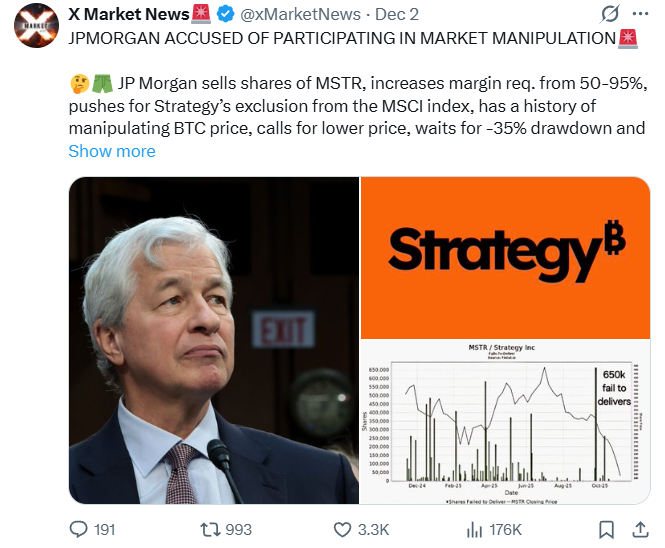Open the Grok explain-post icon
The width and height of the screenshot is (665, 548).
(607, 15)
